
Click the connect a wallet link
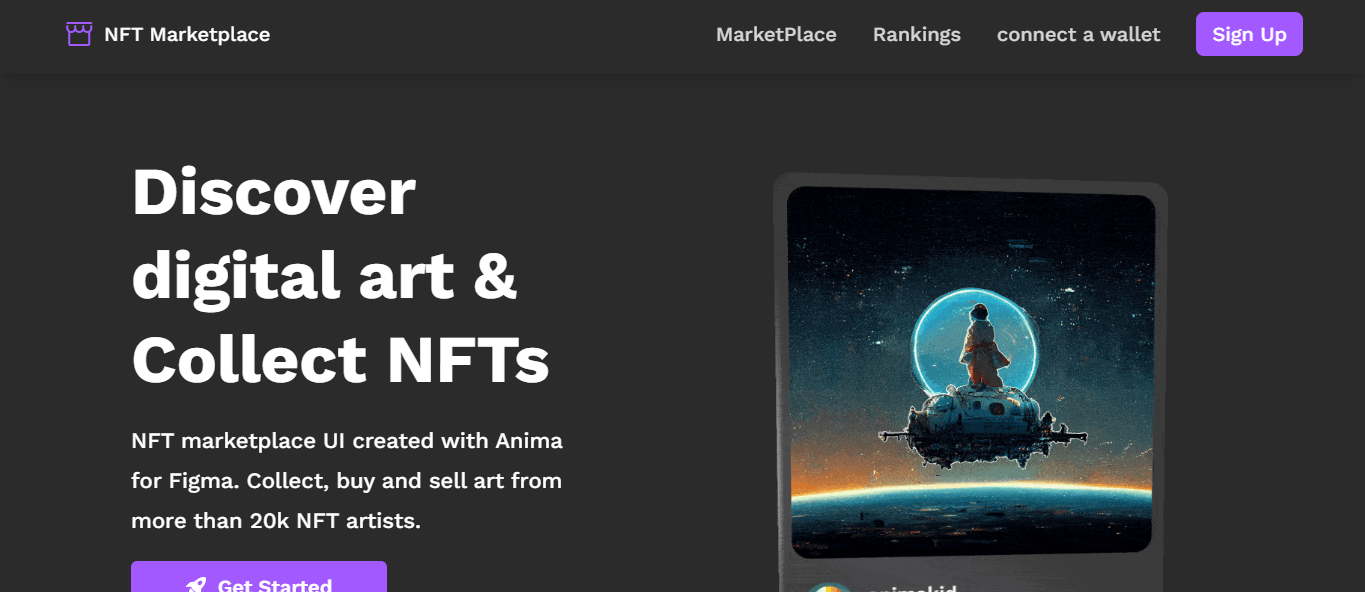(x=1078, y=34)
